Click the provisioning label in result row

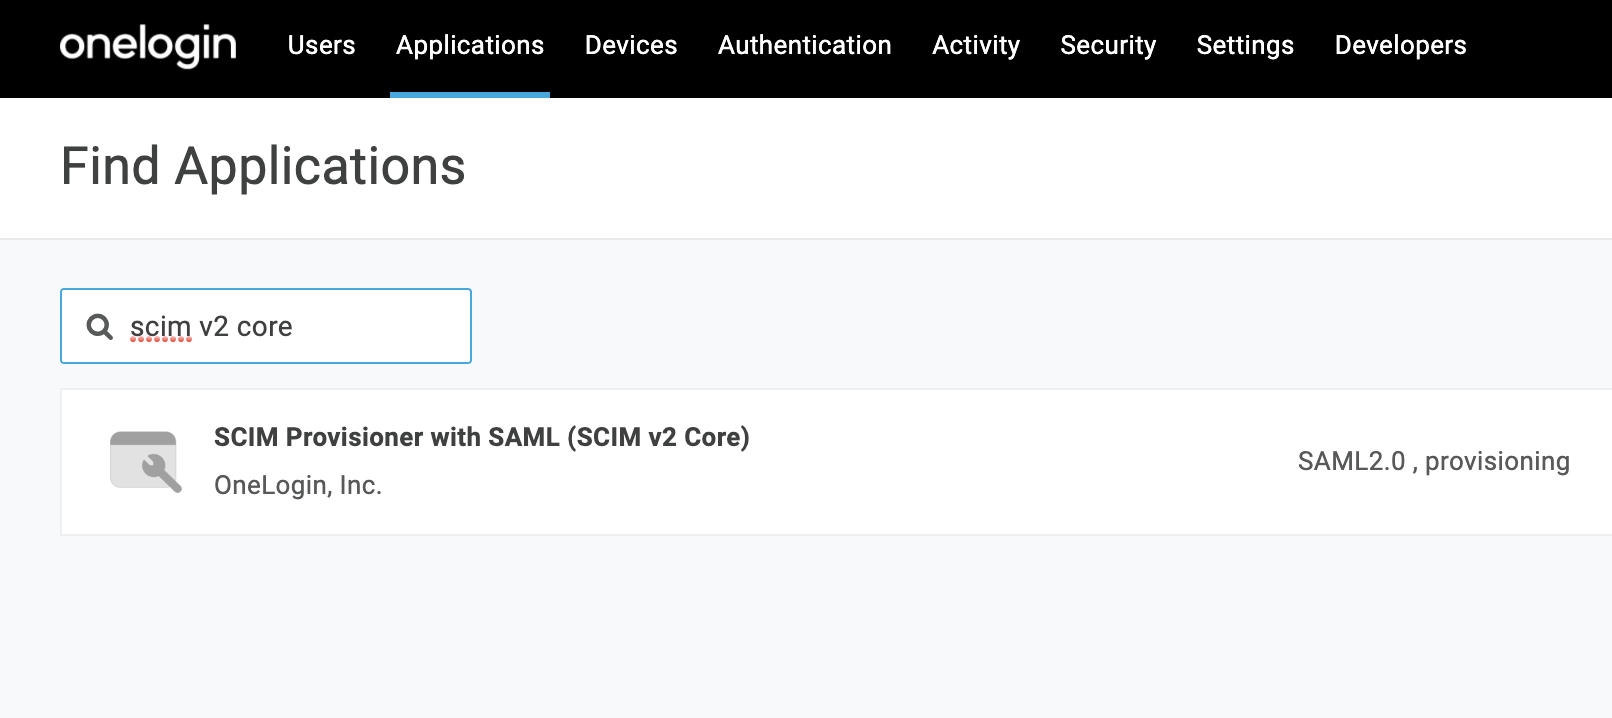[1497, 461]
